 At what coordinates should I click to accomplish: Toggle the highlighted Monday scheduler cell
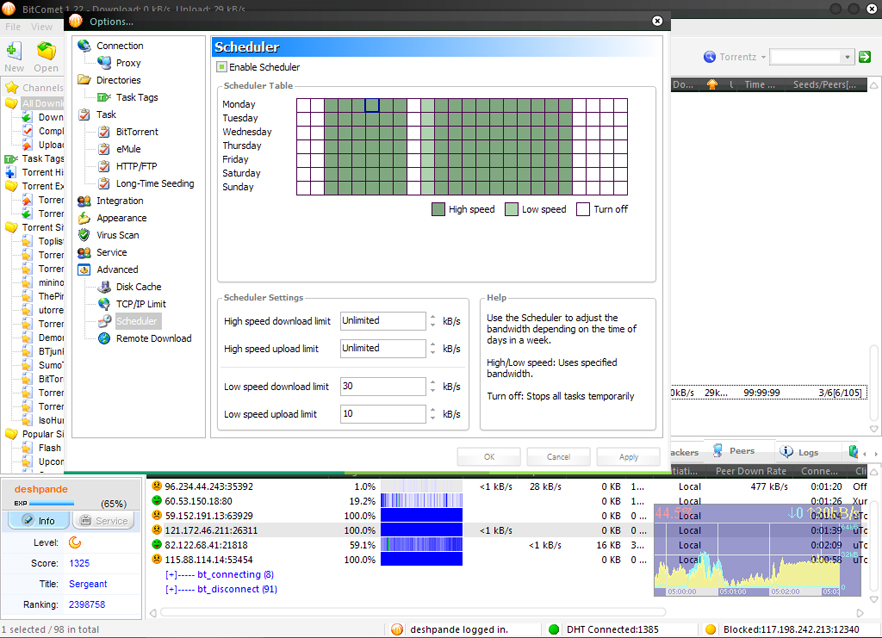(x=372, y=105)
